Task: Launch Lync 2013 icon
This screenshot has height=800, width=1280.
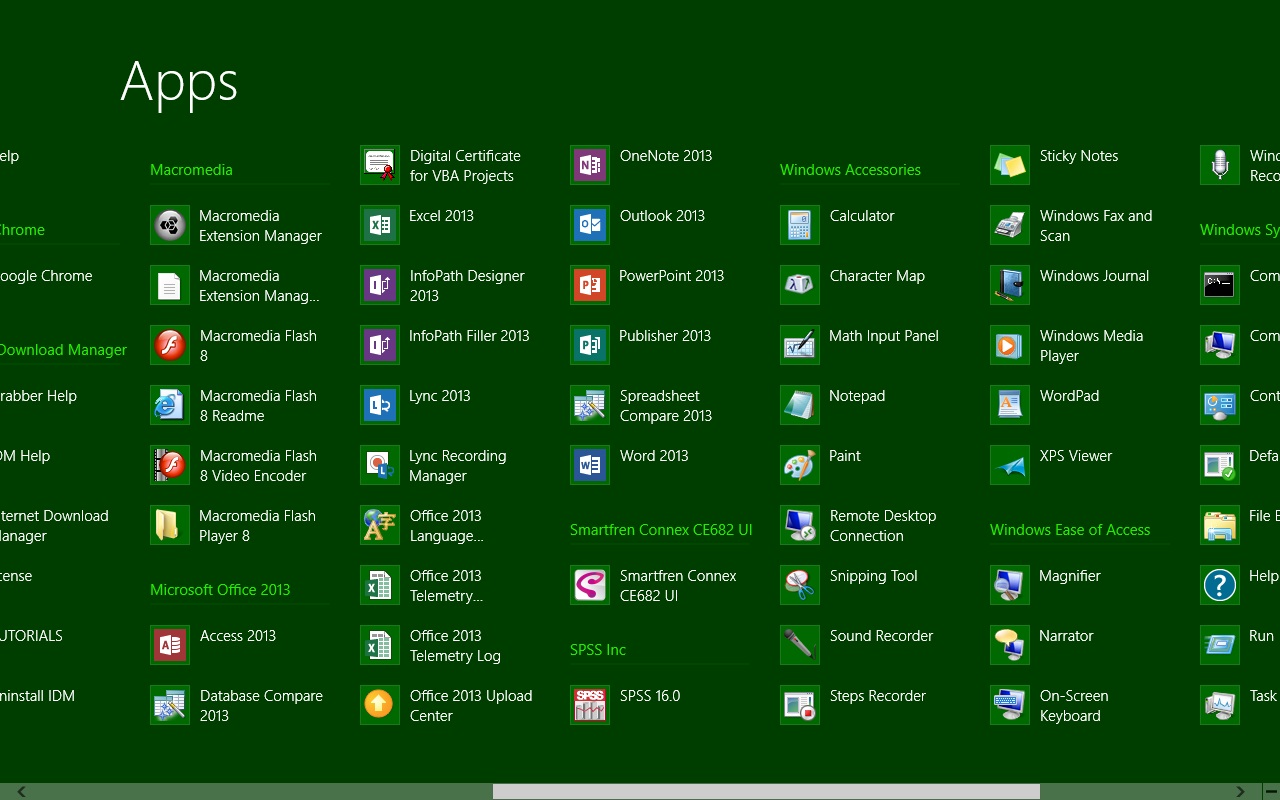Action: click(380, 405)
